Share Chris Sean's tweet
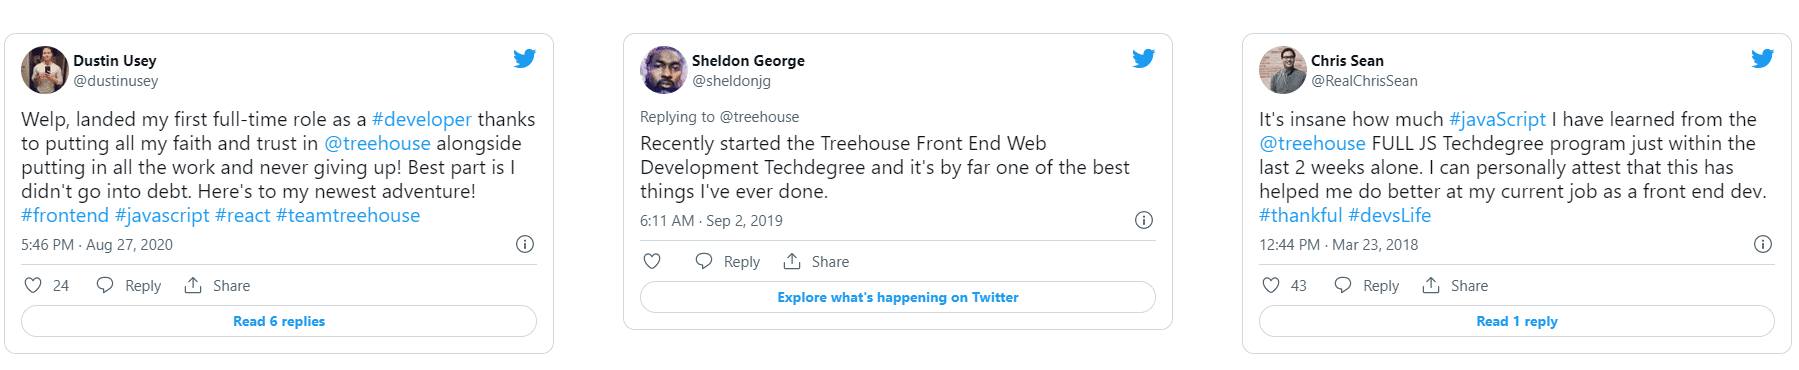1799x370 pixels. click(1455, 286)
